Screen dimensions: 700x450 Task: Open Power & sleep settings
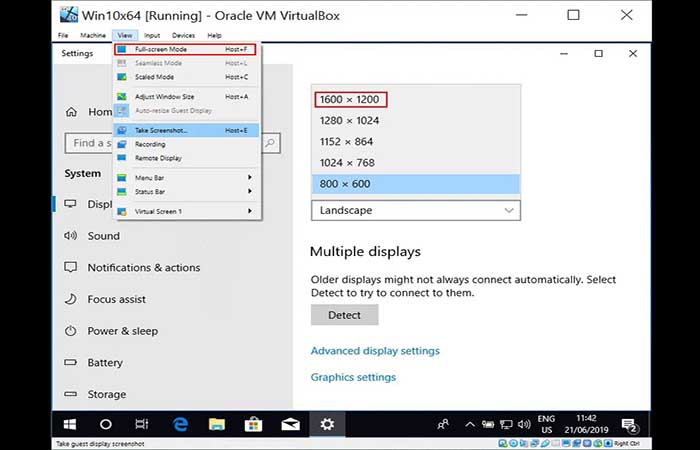coord(112,331)
